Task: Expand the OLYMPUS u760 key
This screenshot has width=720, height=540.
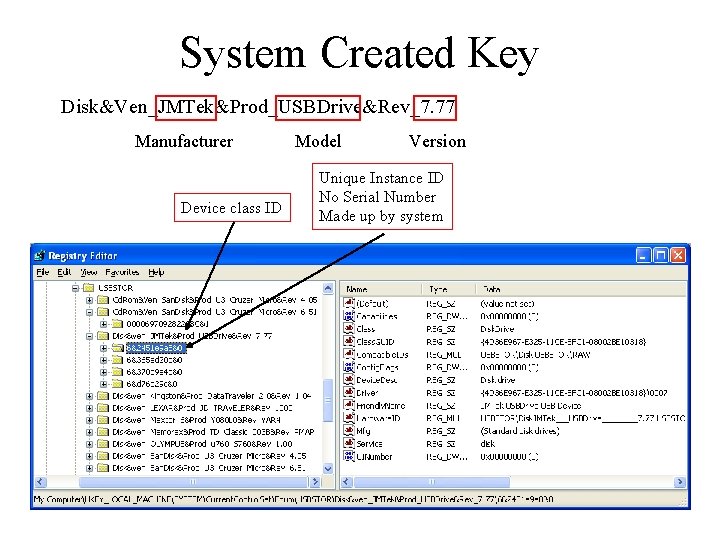Action: [x=90, y=444]
